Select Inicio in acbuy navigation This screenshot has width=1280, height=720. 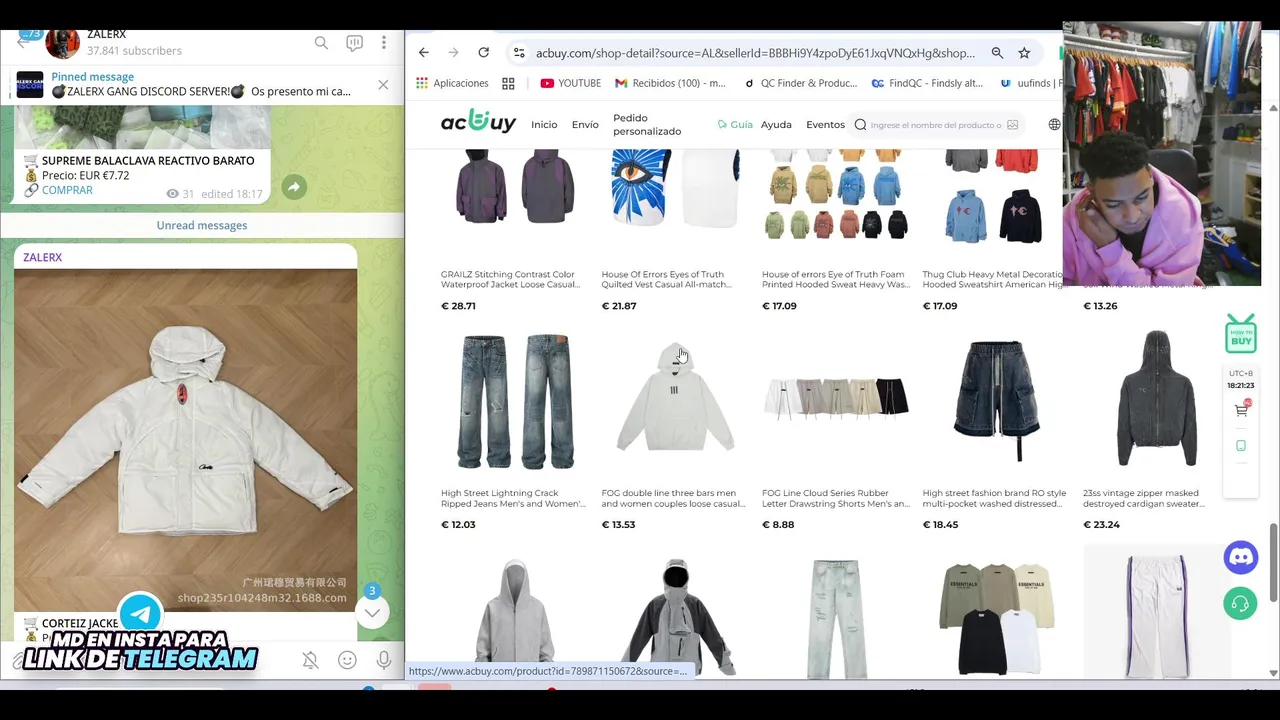pos(544,125)
